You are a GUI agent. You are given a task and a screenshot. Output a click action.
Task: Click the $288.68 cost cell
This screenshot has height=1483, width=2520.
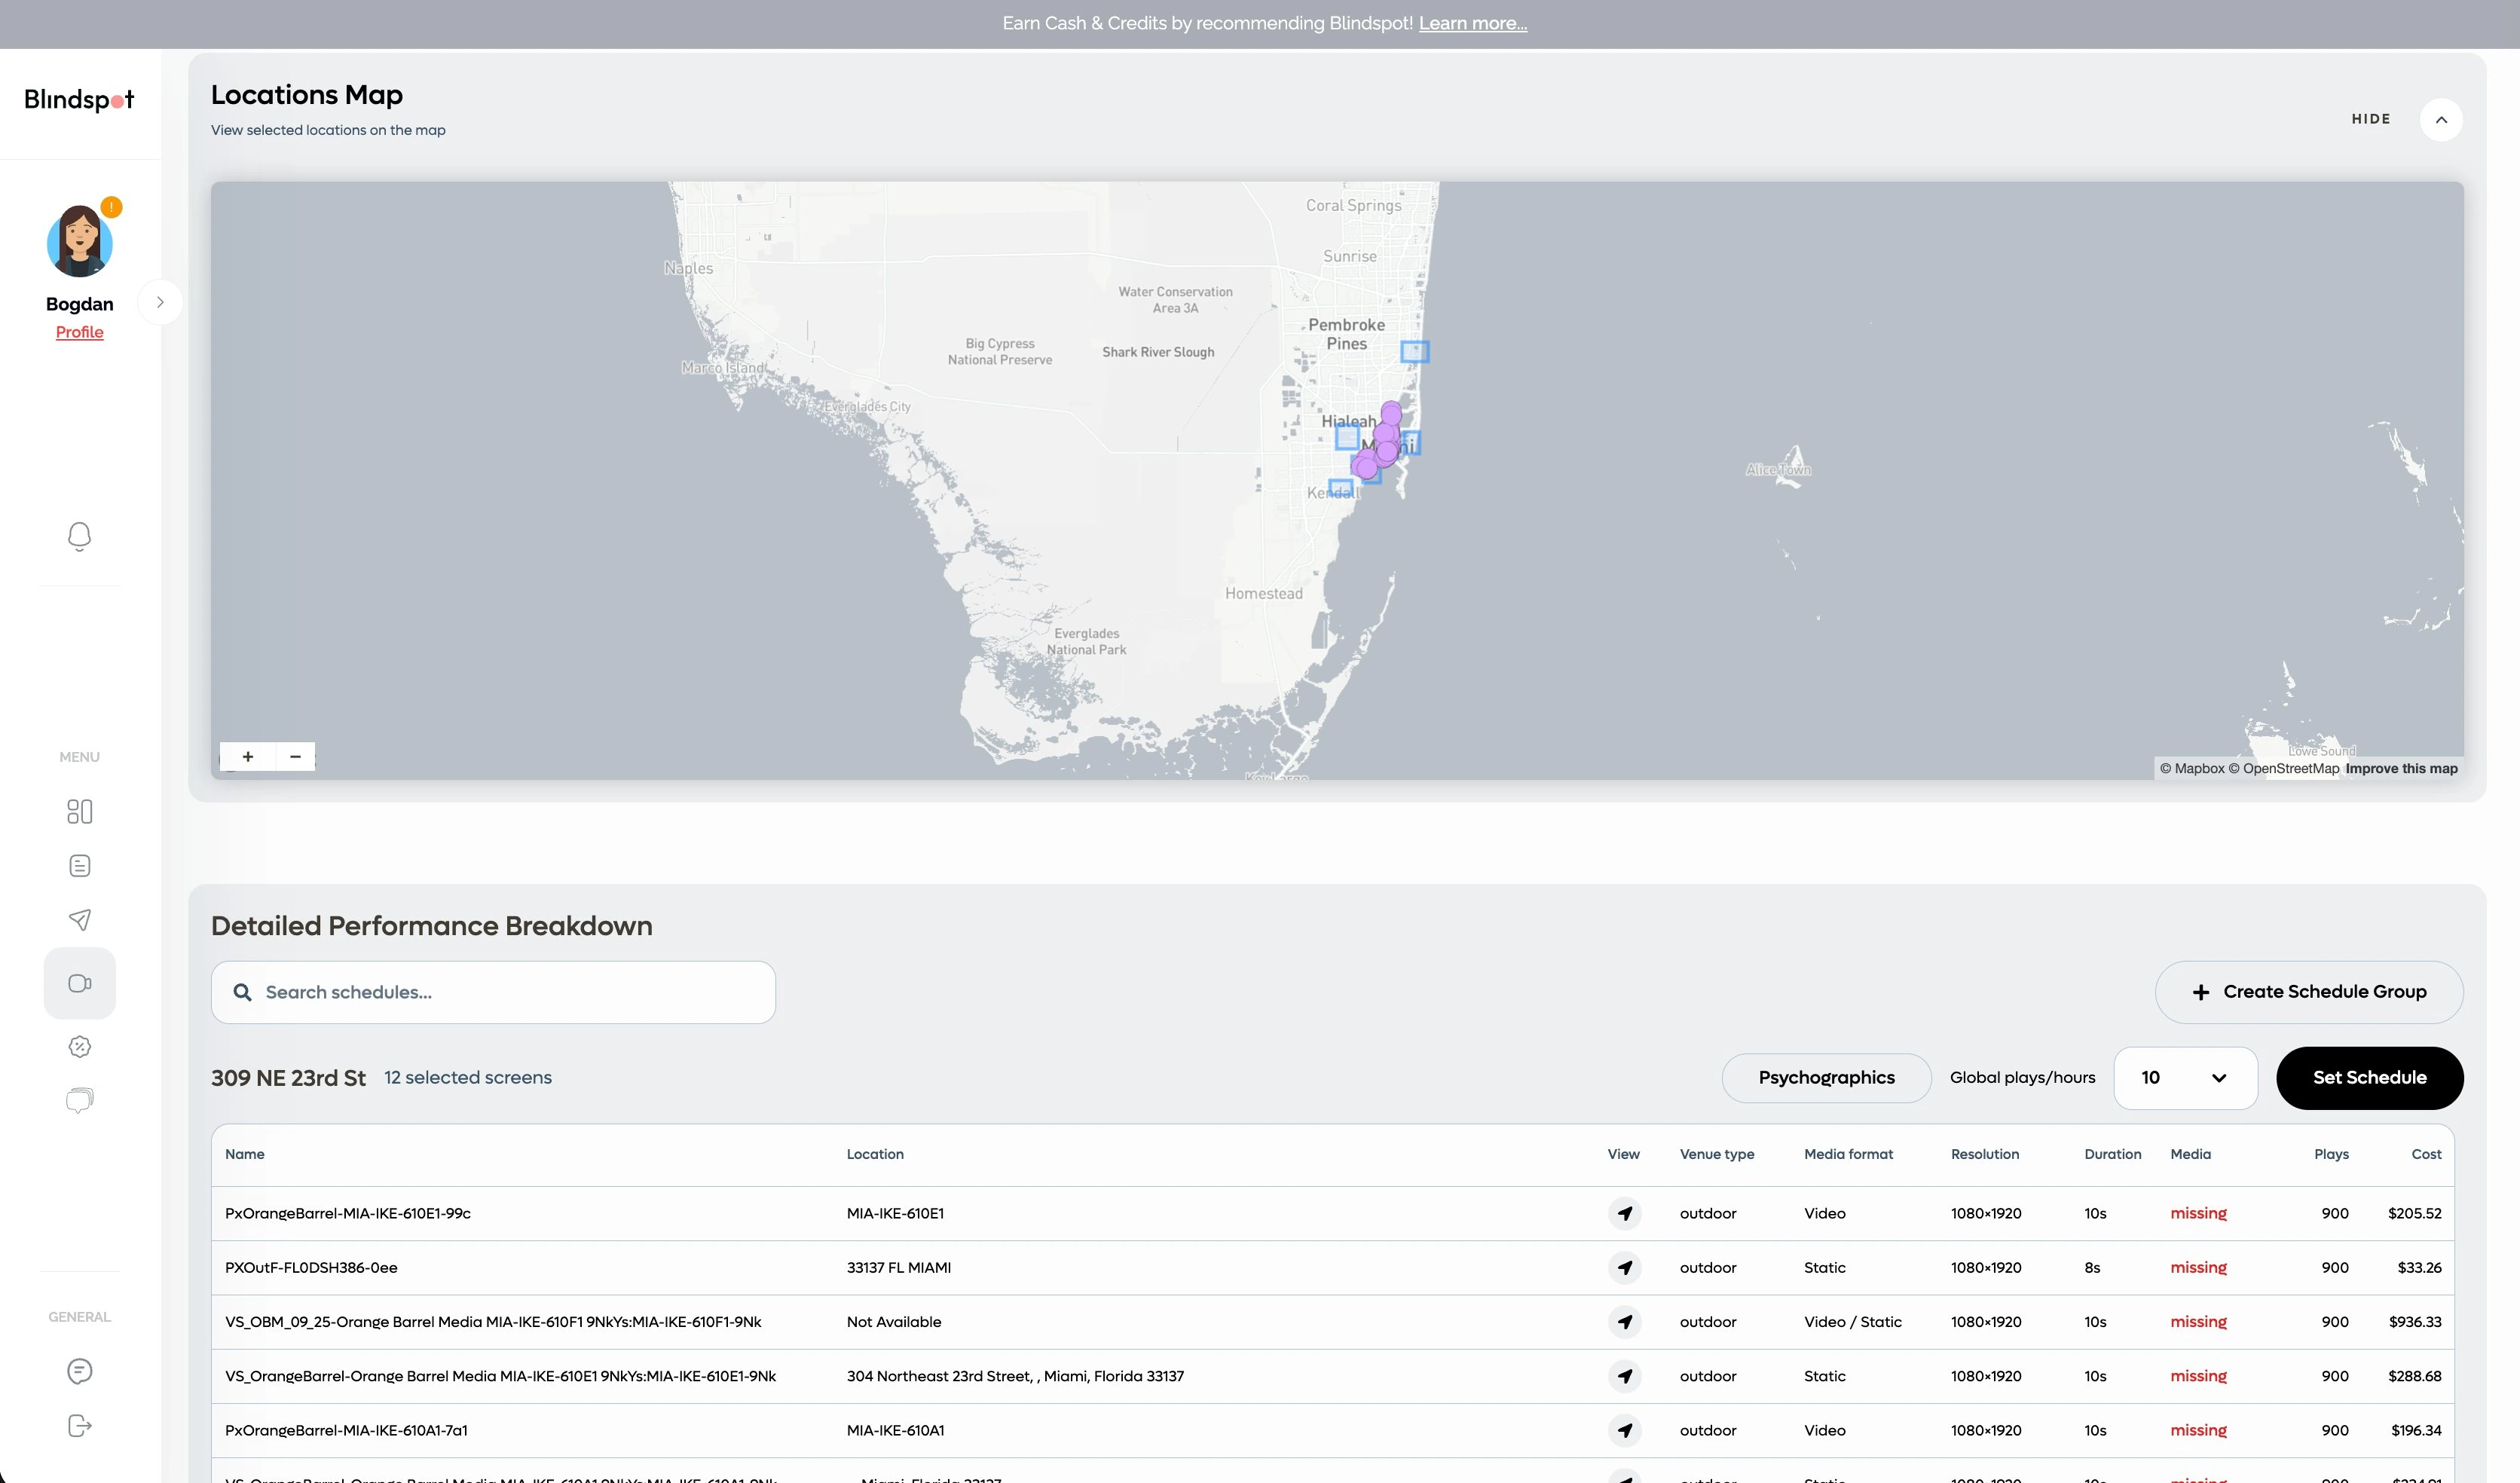(2414, 1377)
